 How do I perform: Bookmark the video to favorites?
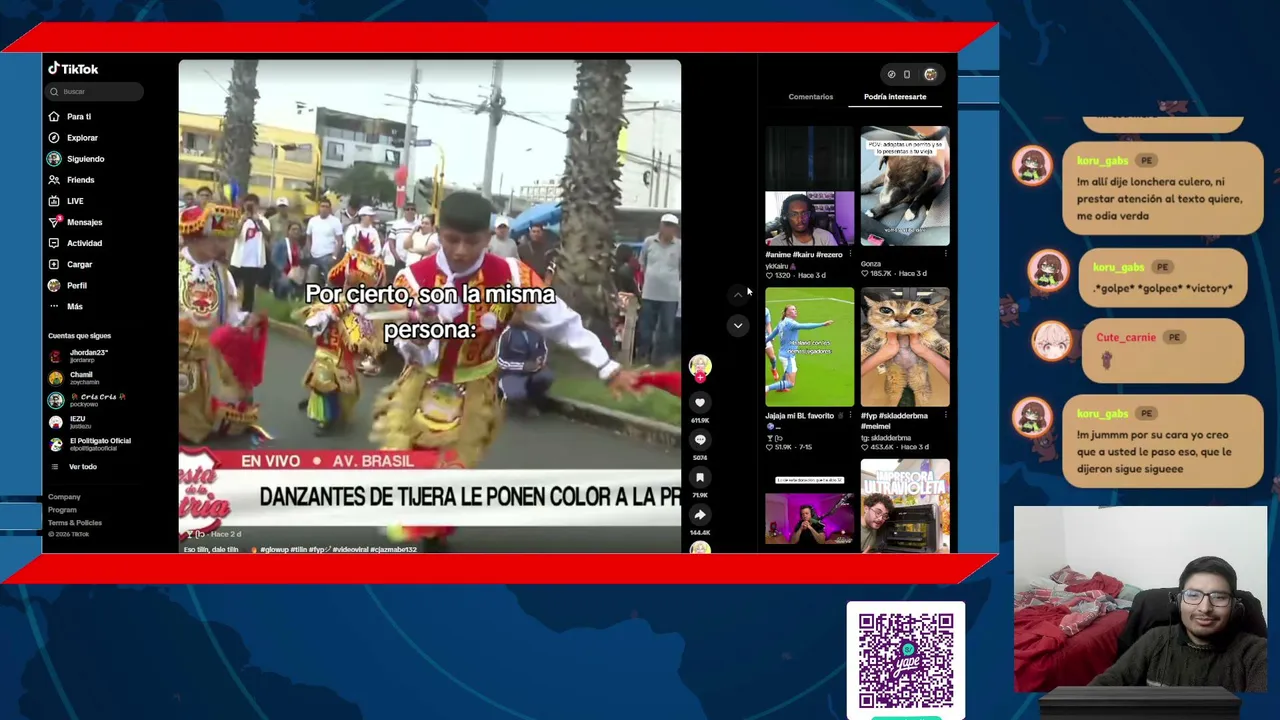(x=700, y=477)
